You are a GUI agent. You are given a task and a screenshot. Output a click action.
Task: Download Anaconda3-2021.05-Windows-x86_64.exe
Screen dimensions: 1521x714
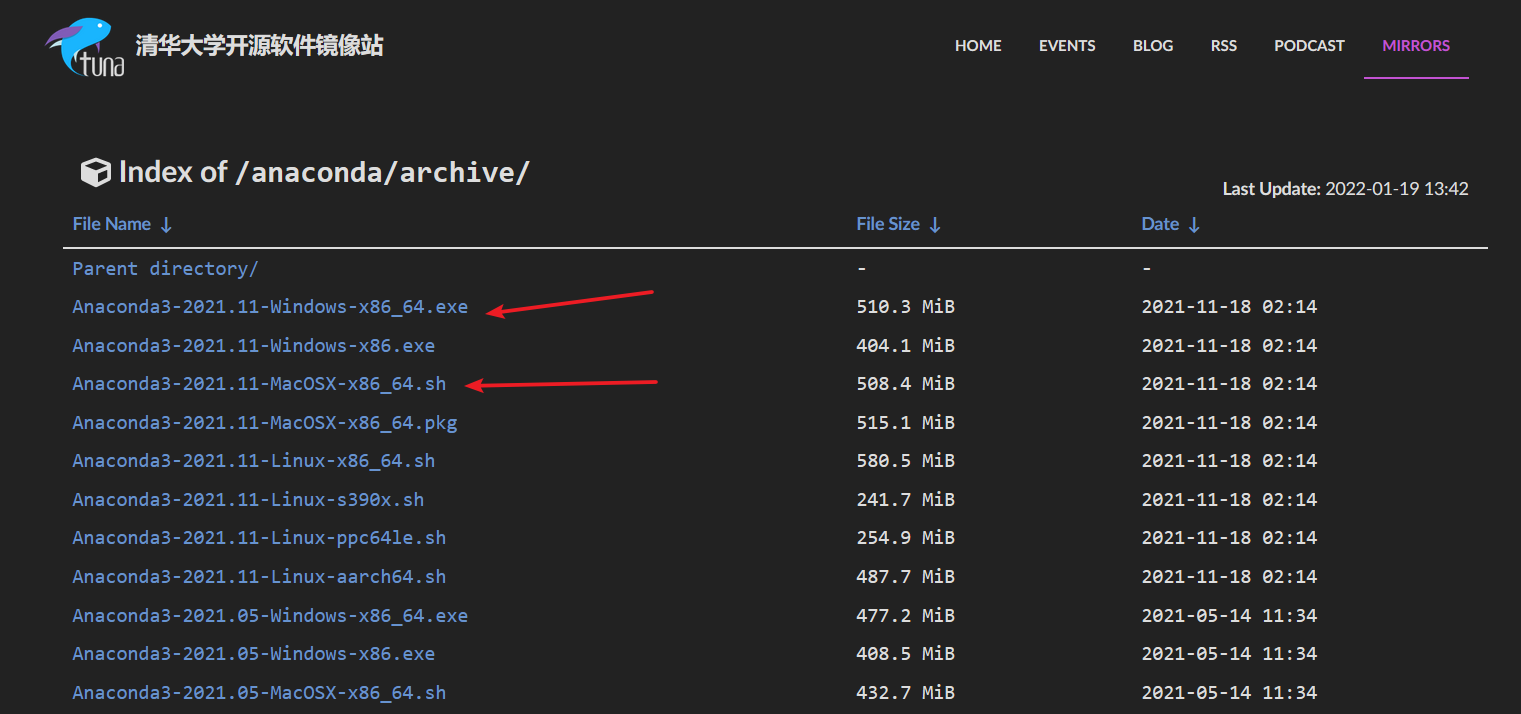click(270, 616)
